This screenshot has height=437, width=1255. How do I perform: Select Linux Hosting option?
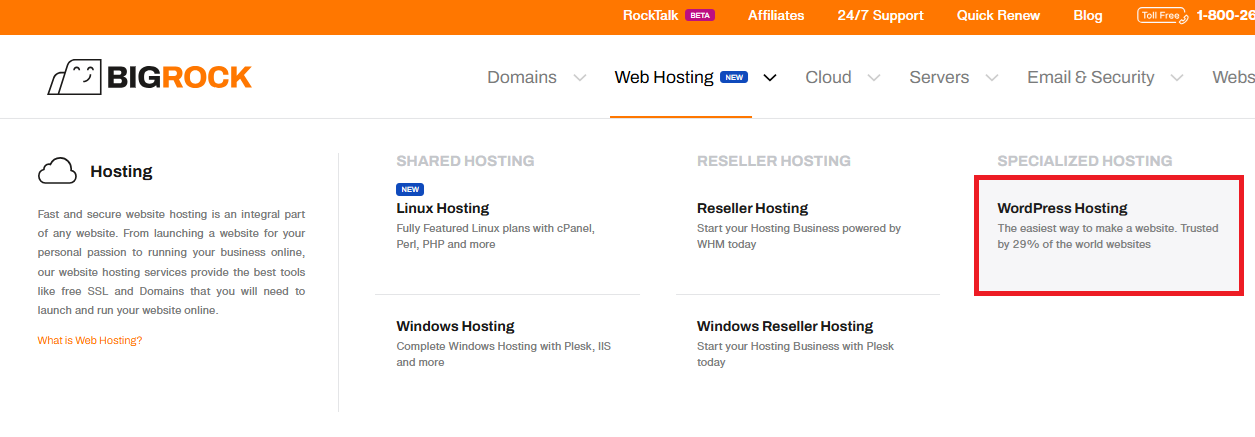point(443,208)
